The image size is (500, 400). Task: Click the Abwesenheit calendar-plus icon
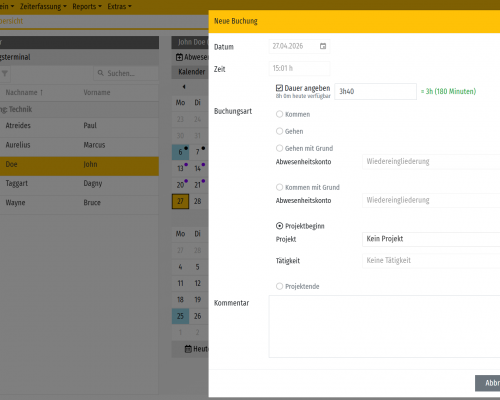[179, 57]
